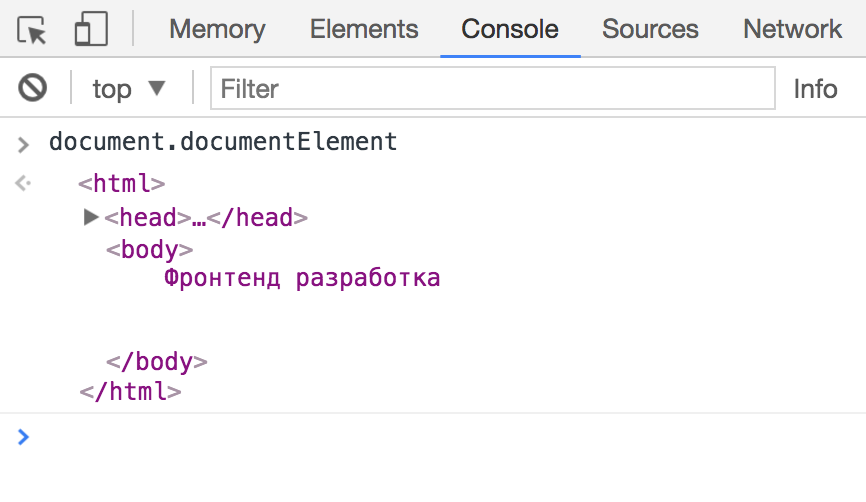Screen dimensions: 866x502
Task: Select the closing body tag
Action: tap(156, 362)
